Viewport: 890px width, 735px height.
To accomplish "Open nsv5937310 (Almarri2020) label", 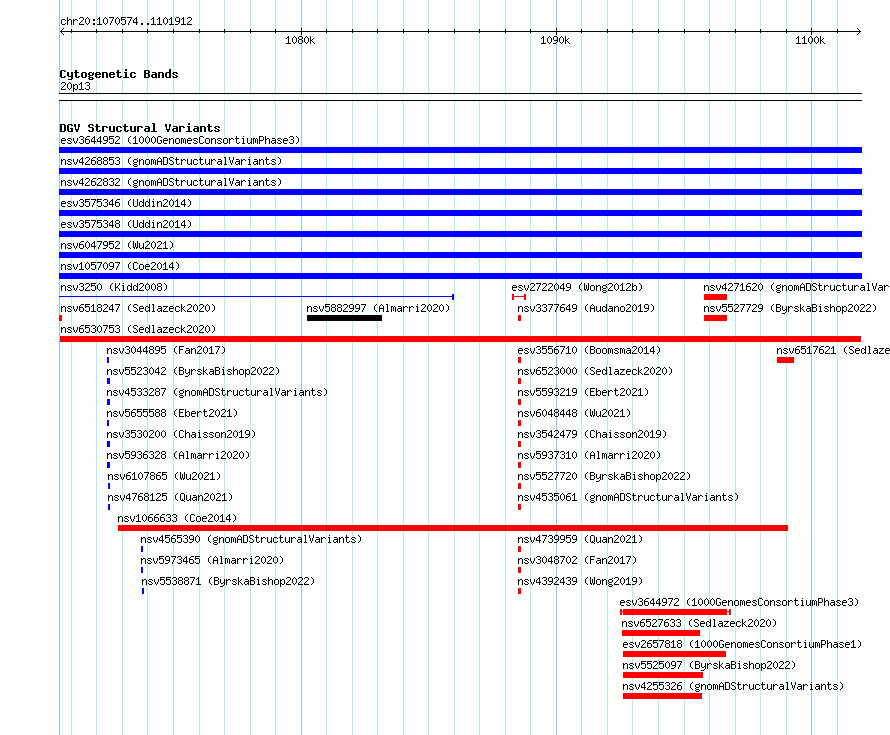I will [x=589, y=455].
